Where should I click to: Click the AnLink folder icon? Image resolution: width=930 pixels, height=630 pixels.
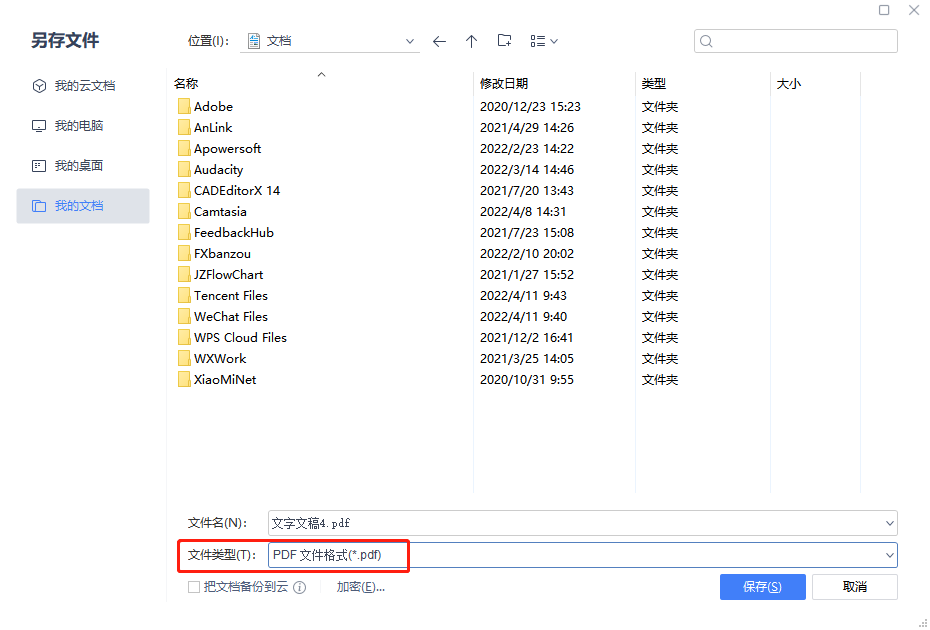pos(184,128)
